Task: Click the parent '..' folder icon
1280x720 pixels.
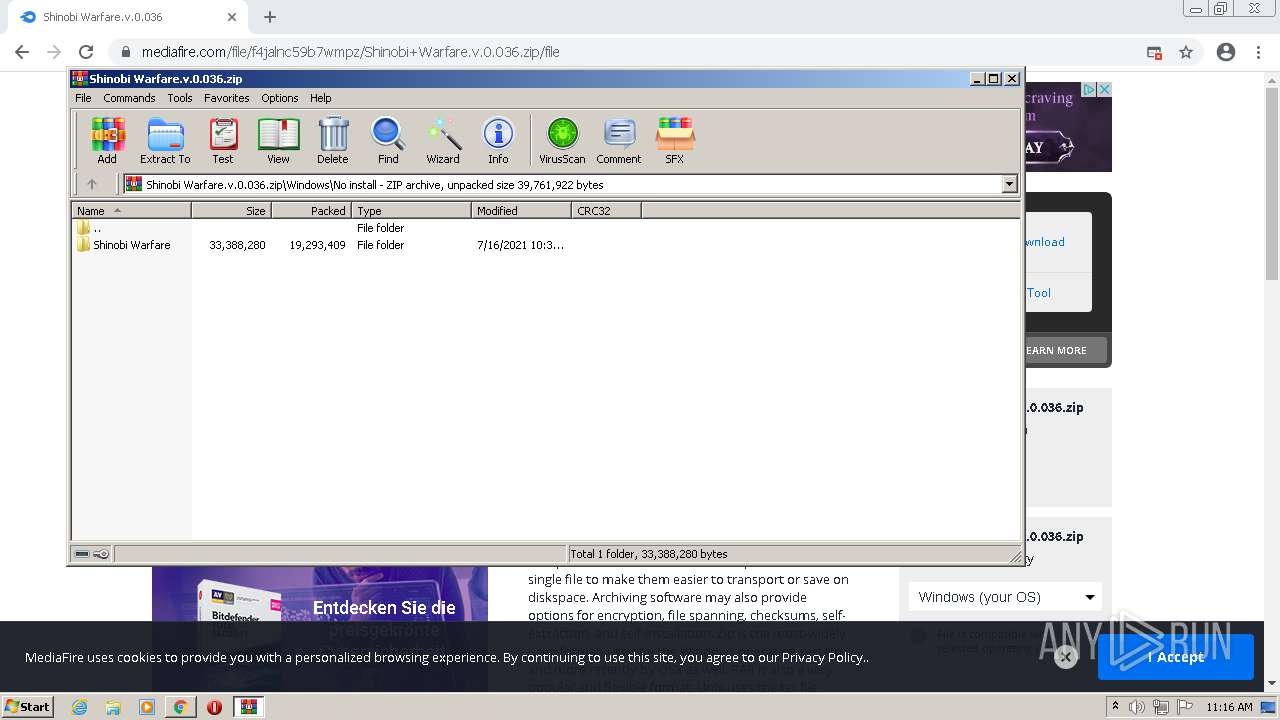Action: coord(83,228)
